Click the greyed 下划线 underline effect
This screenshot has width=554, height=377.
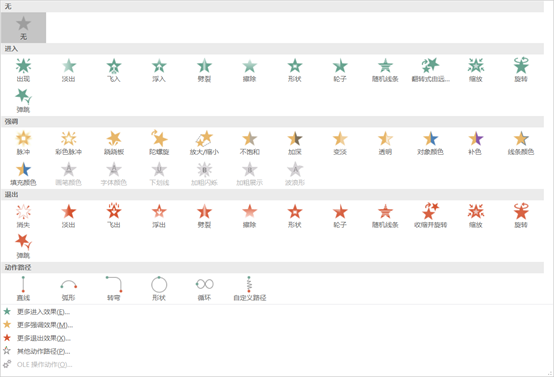159,174
